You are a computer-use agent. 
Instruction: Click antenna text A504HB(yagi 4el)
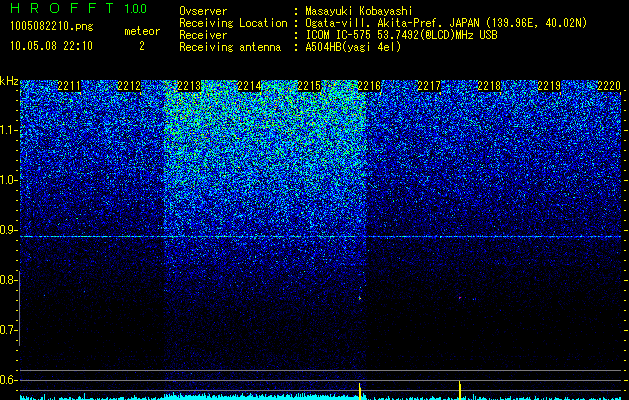pos(353,47)
